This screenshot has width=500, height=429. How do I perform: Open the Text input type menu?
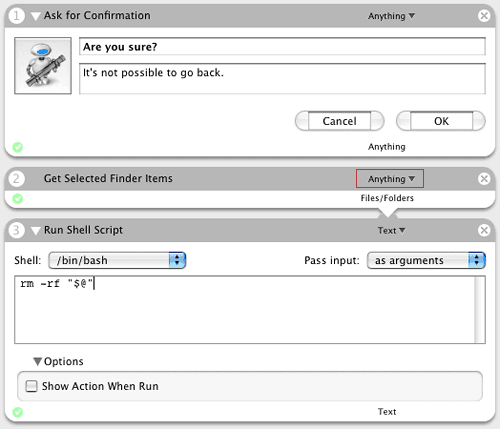tap(391, 230)
